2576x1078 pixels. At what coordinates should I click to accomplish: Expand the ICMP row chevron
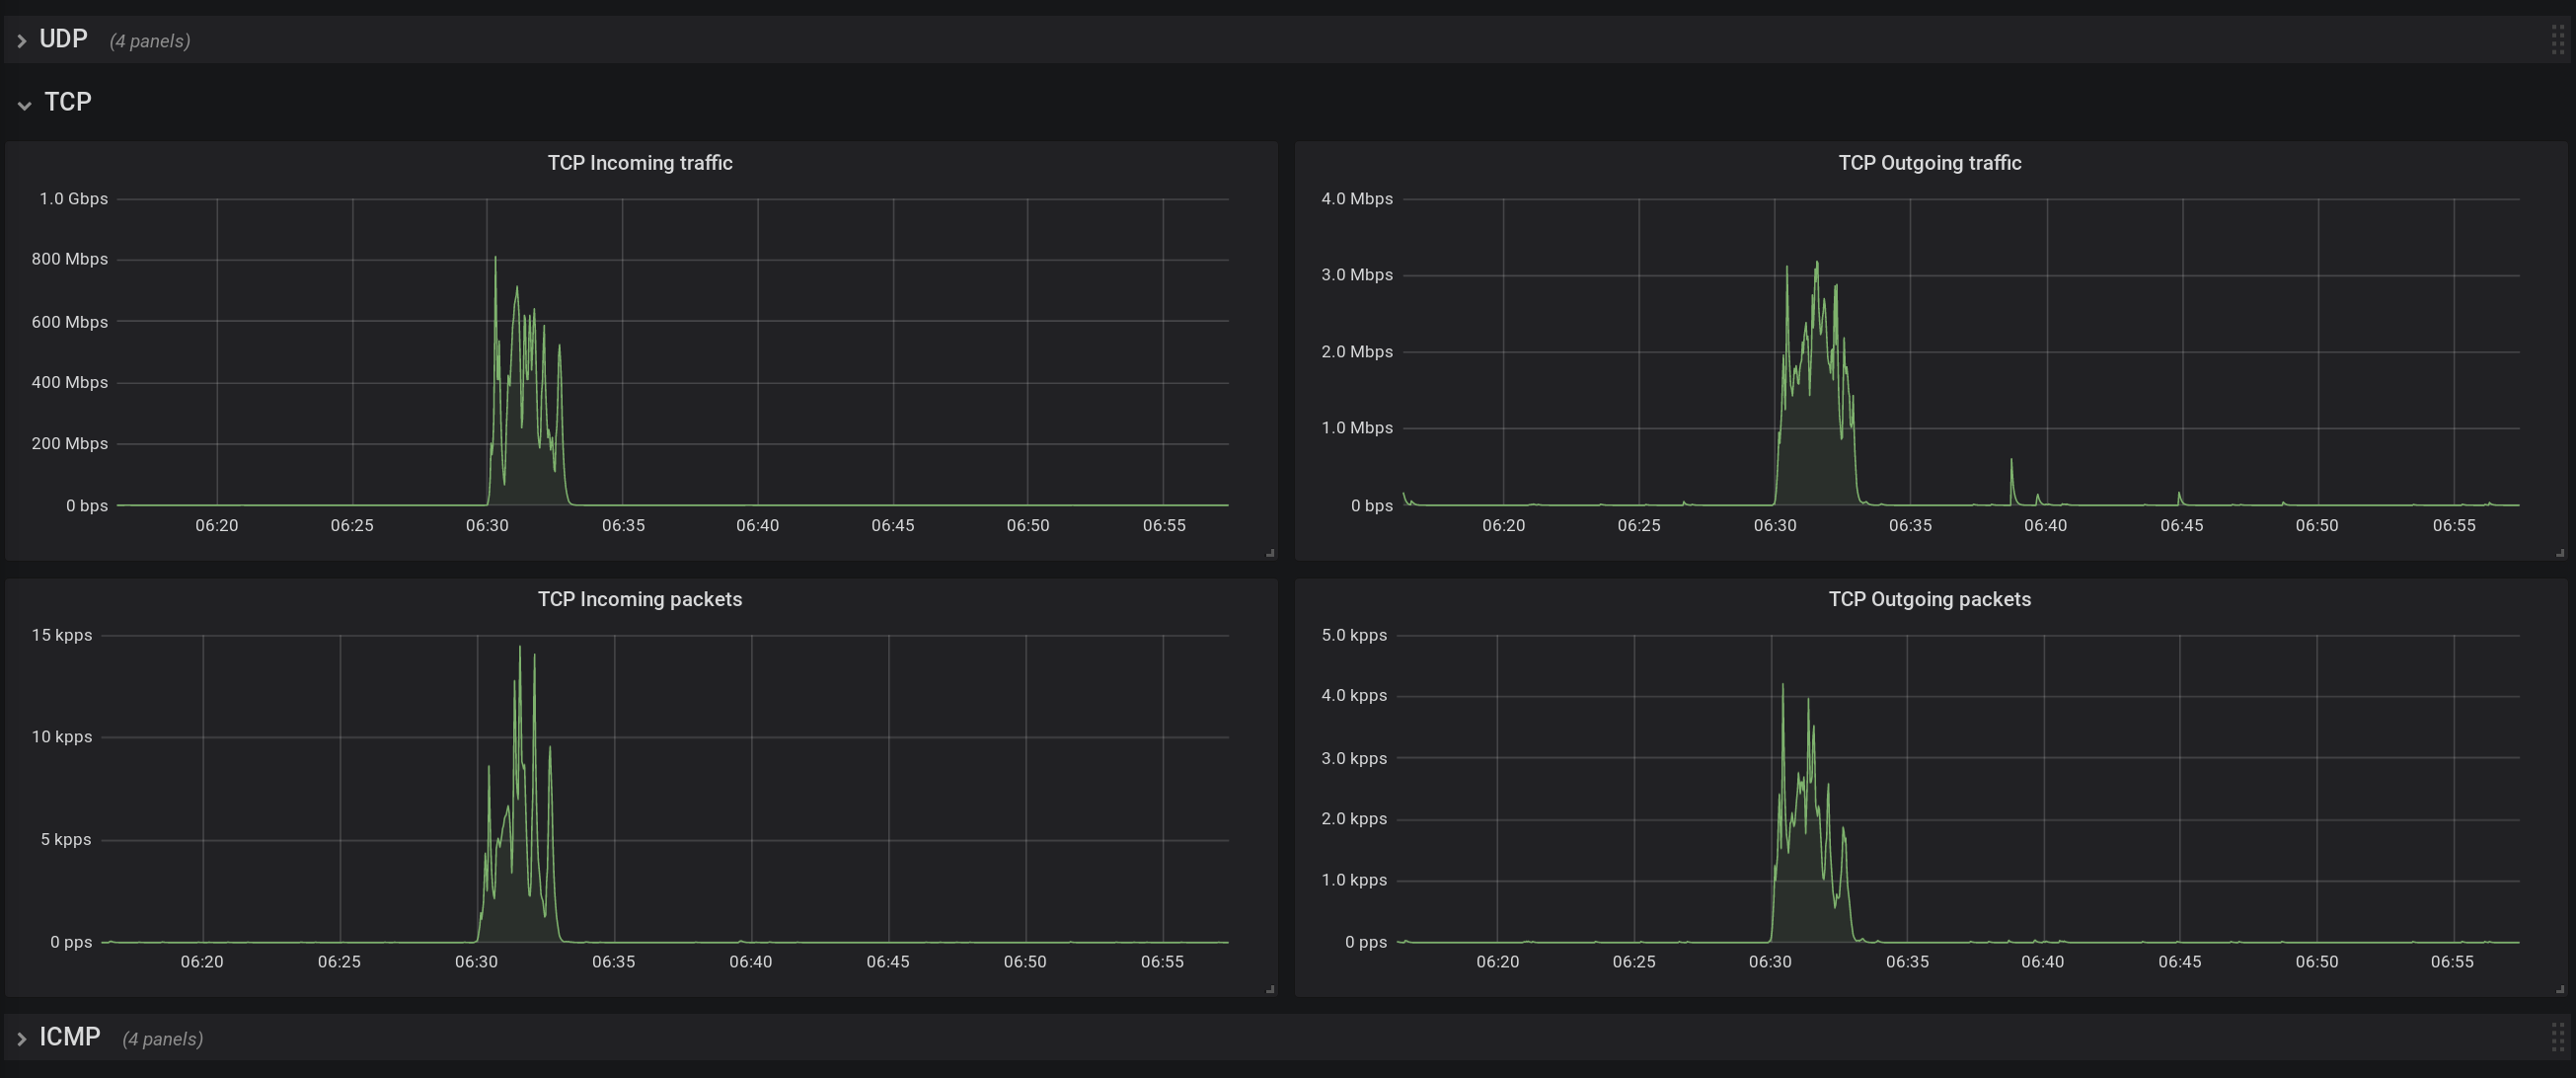pos(21,1039)
